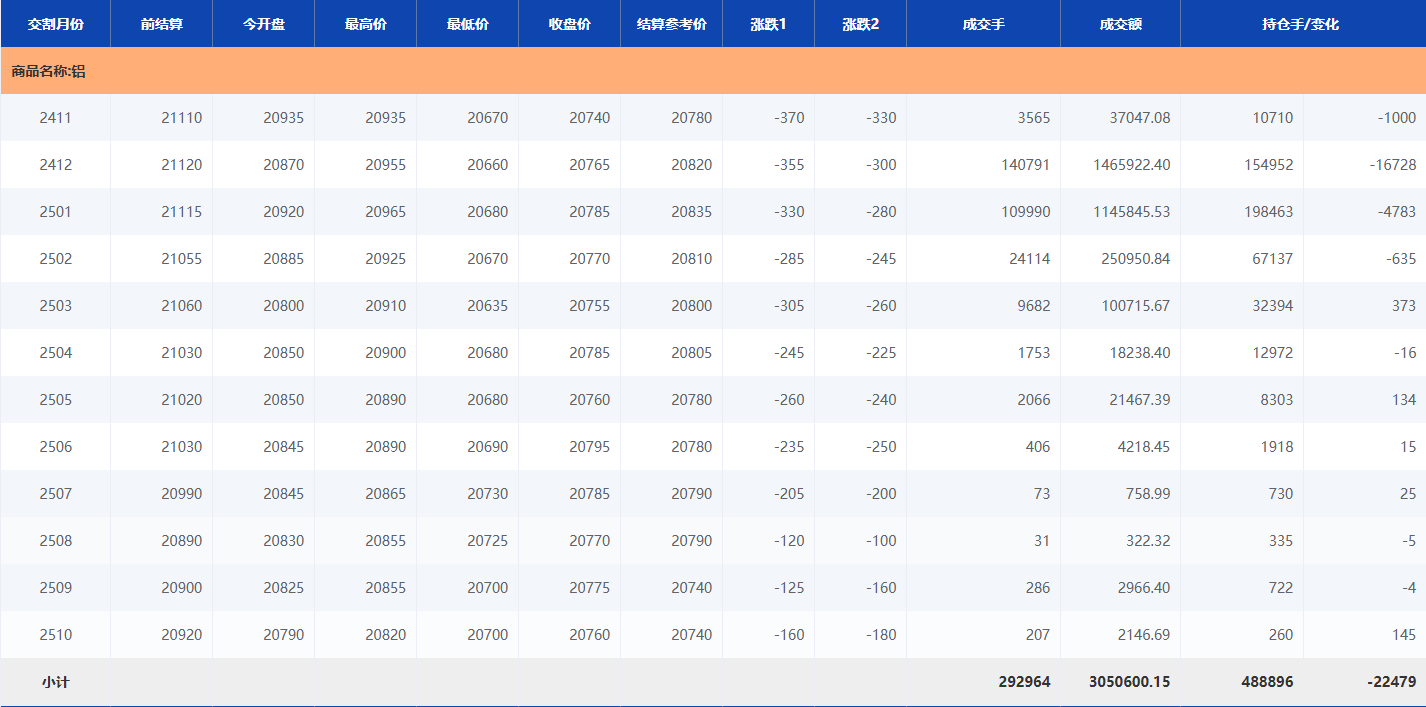The image size is (1426, 707).
Task: Select the turnover value 1465922.40
Action: point(1132,165)
